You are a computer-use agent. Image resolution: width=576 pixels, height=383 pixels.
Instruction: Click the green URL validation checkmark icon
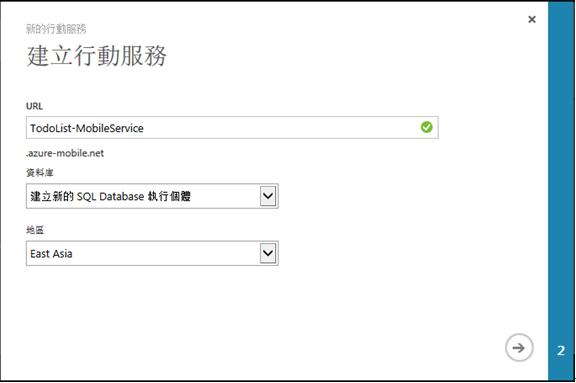(x=426, y=127)
